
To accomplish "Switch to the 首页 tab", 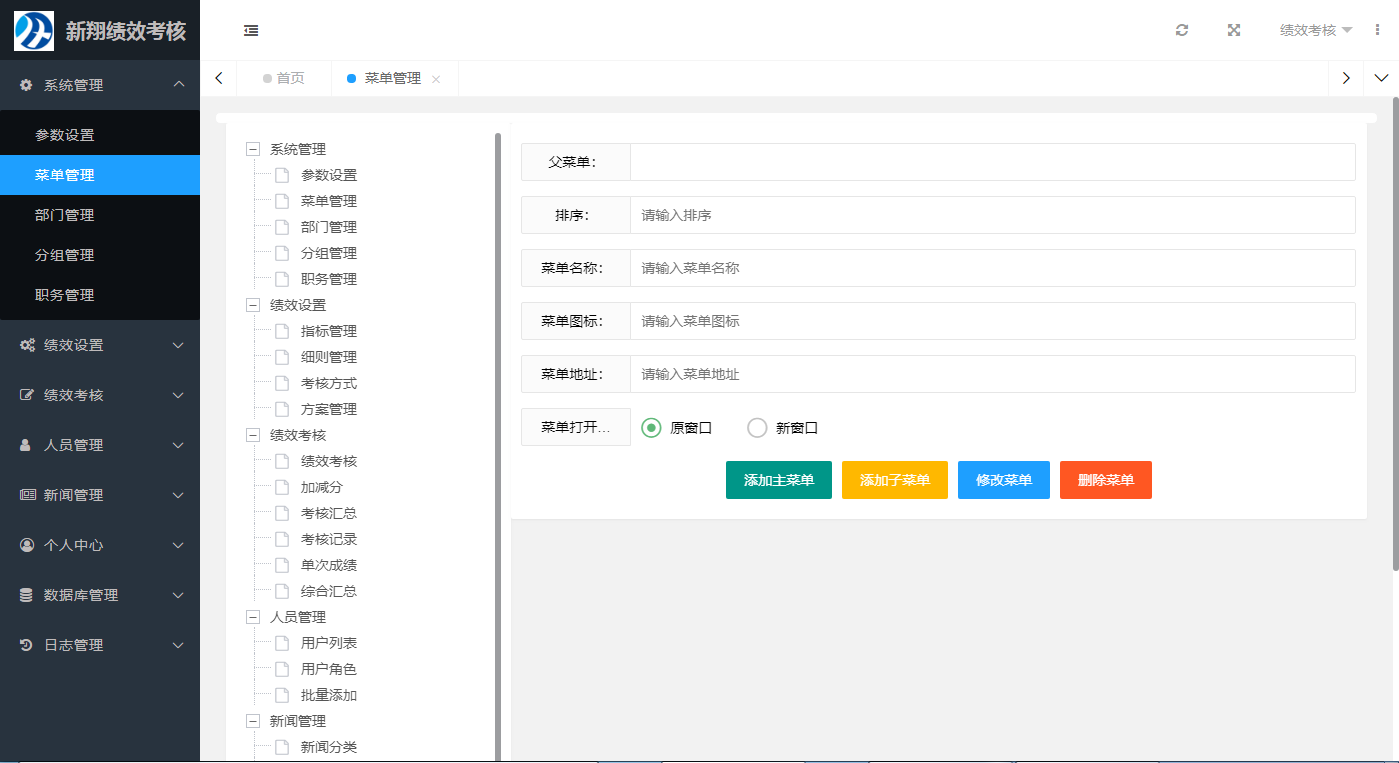I will click(284, 78).
